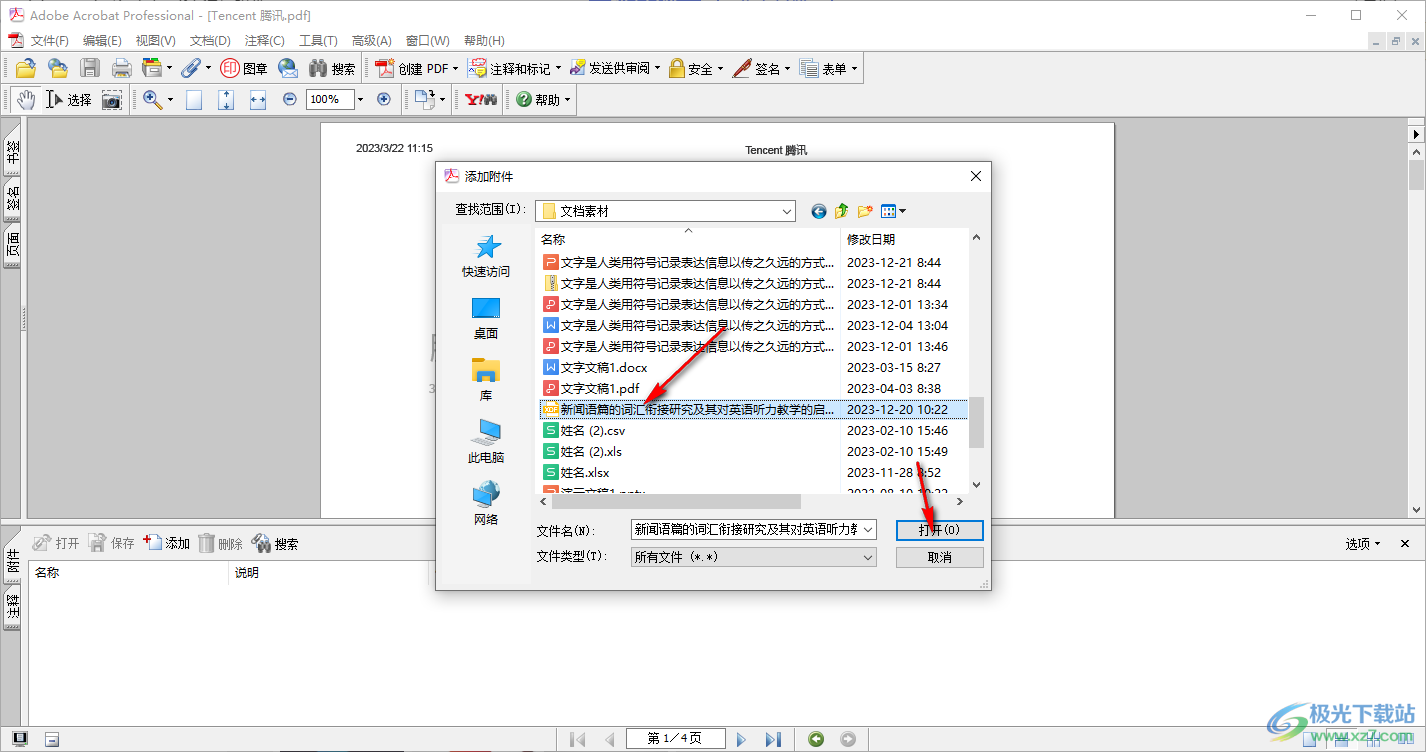Select 网络 in dialog sidebar

486,504
